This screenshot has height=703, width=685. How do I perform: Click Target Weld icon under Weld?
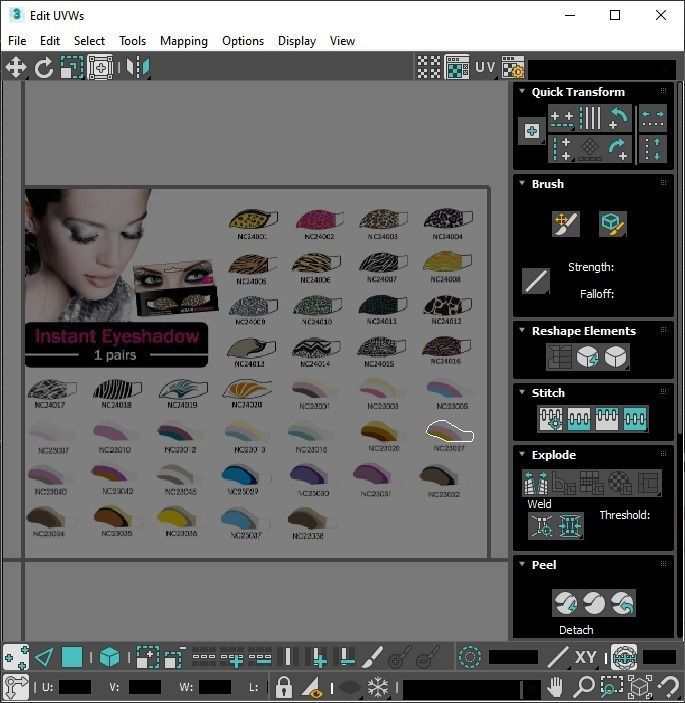(x=542, y=525)
